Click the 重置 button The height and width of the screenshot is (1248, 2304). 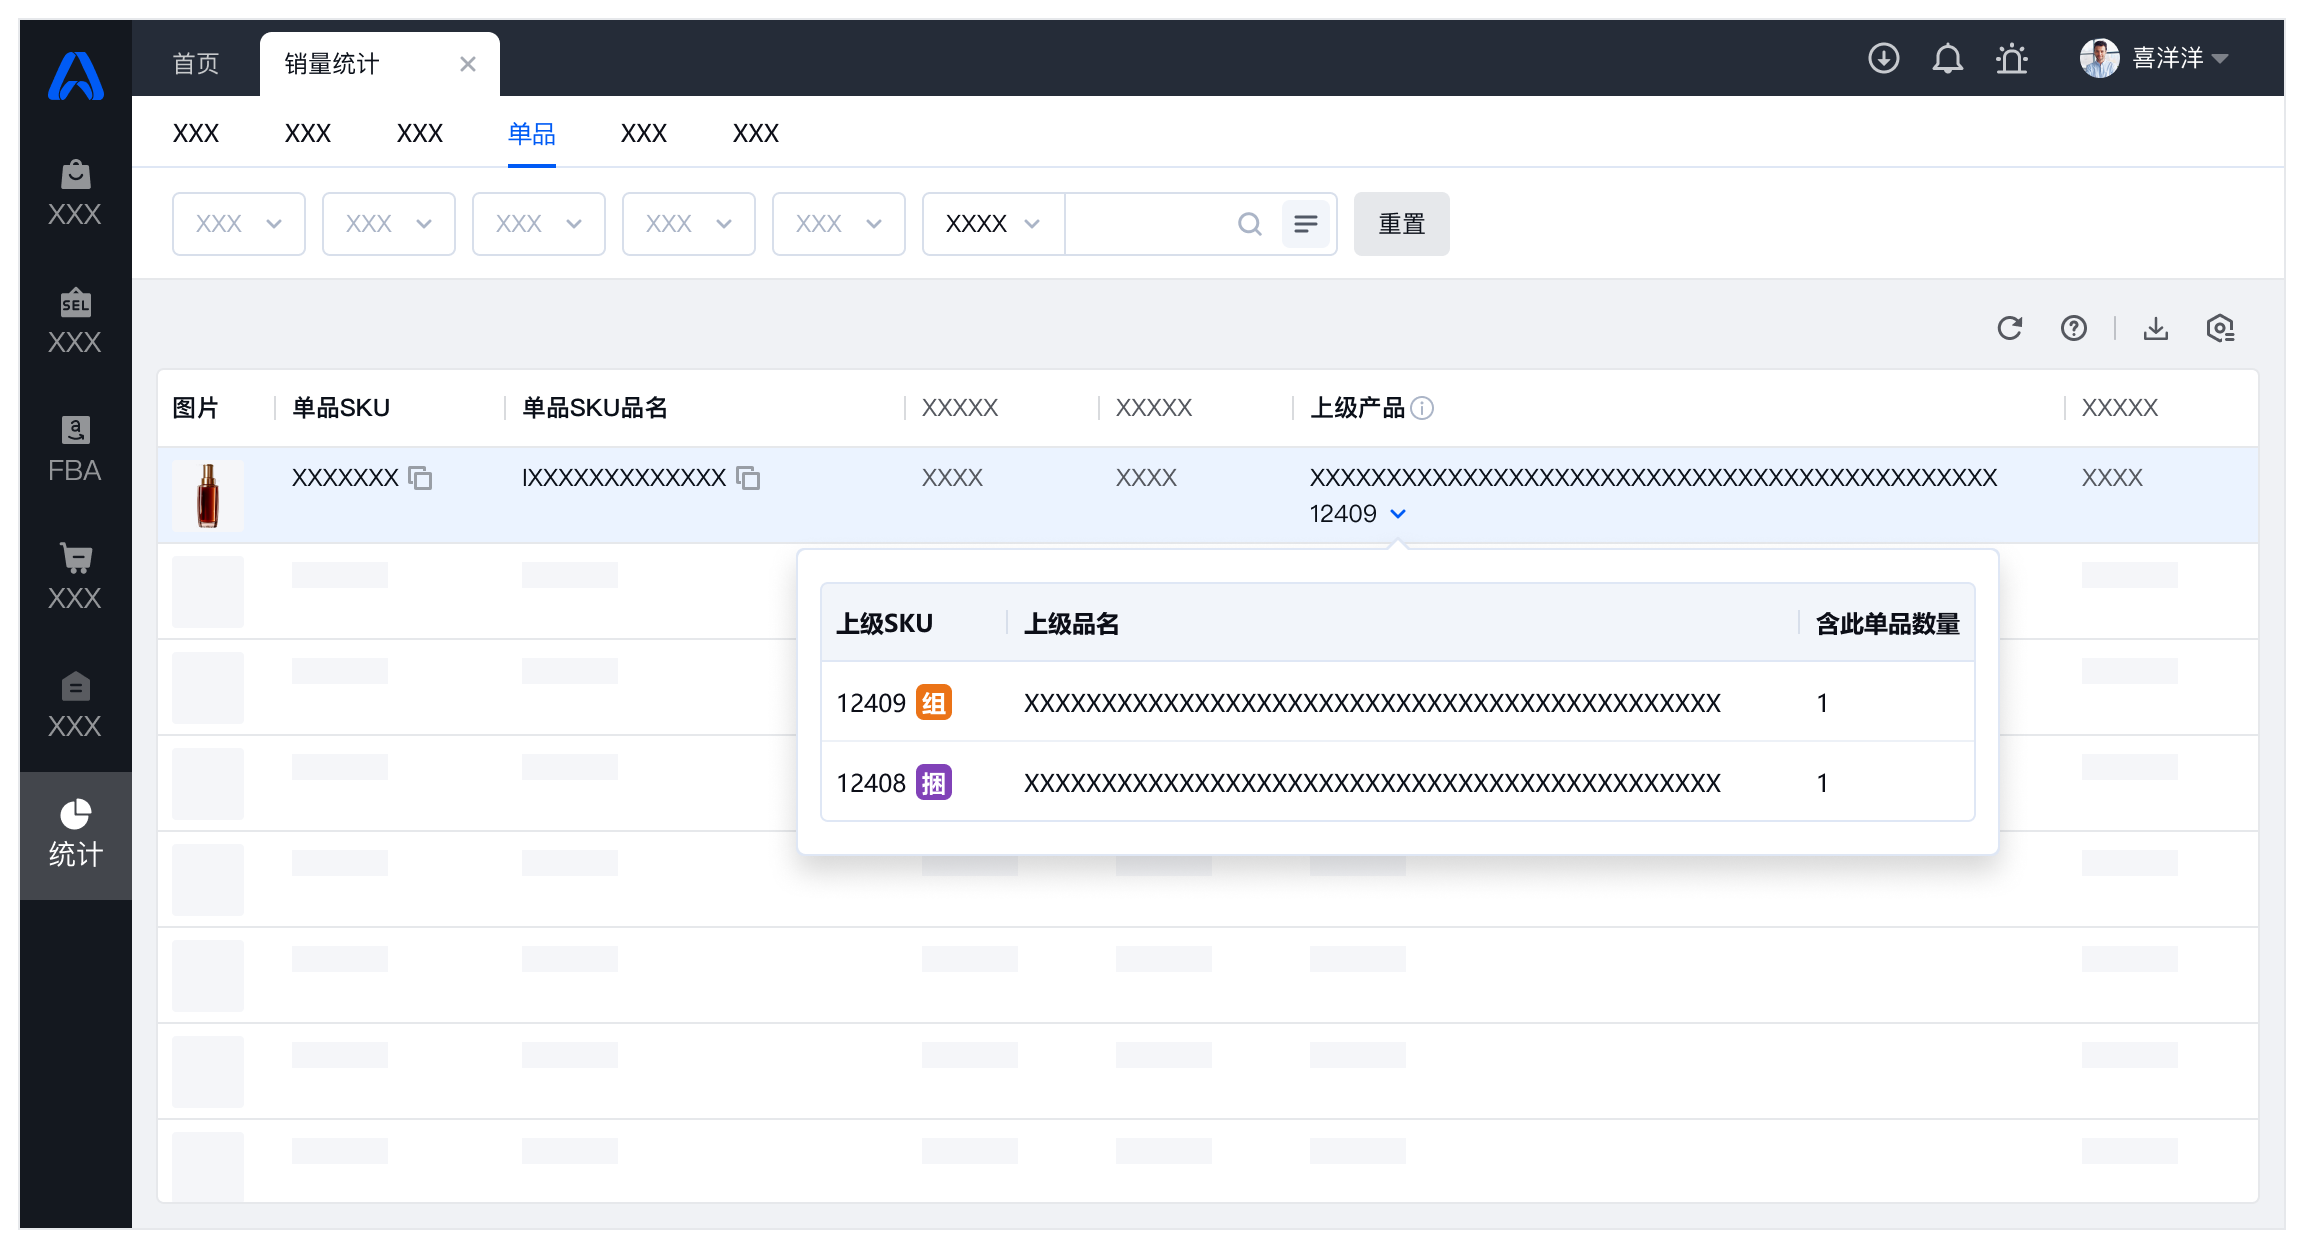[1401, 224]
